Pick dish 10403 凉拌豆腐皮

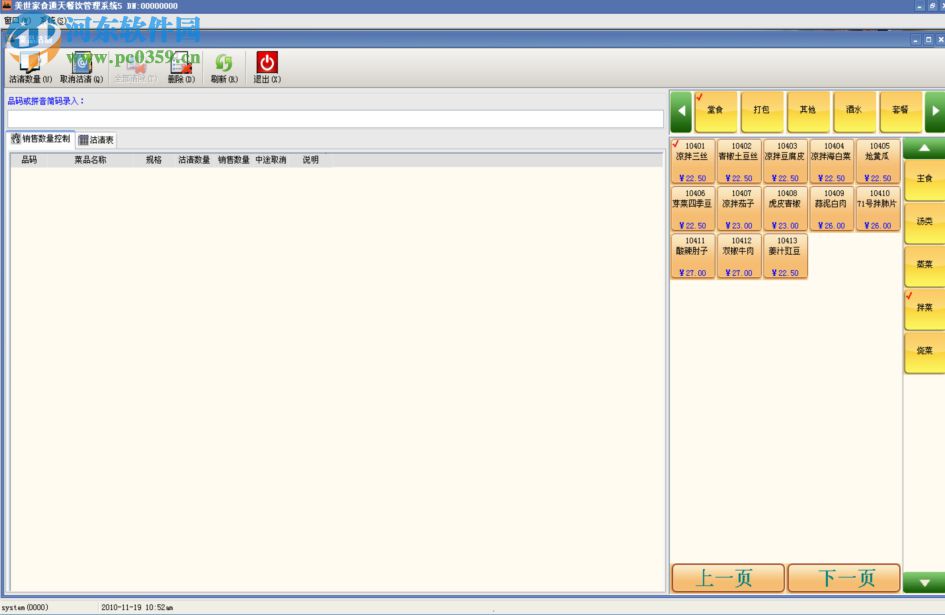click(785, 162)
